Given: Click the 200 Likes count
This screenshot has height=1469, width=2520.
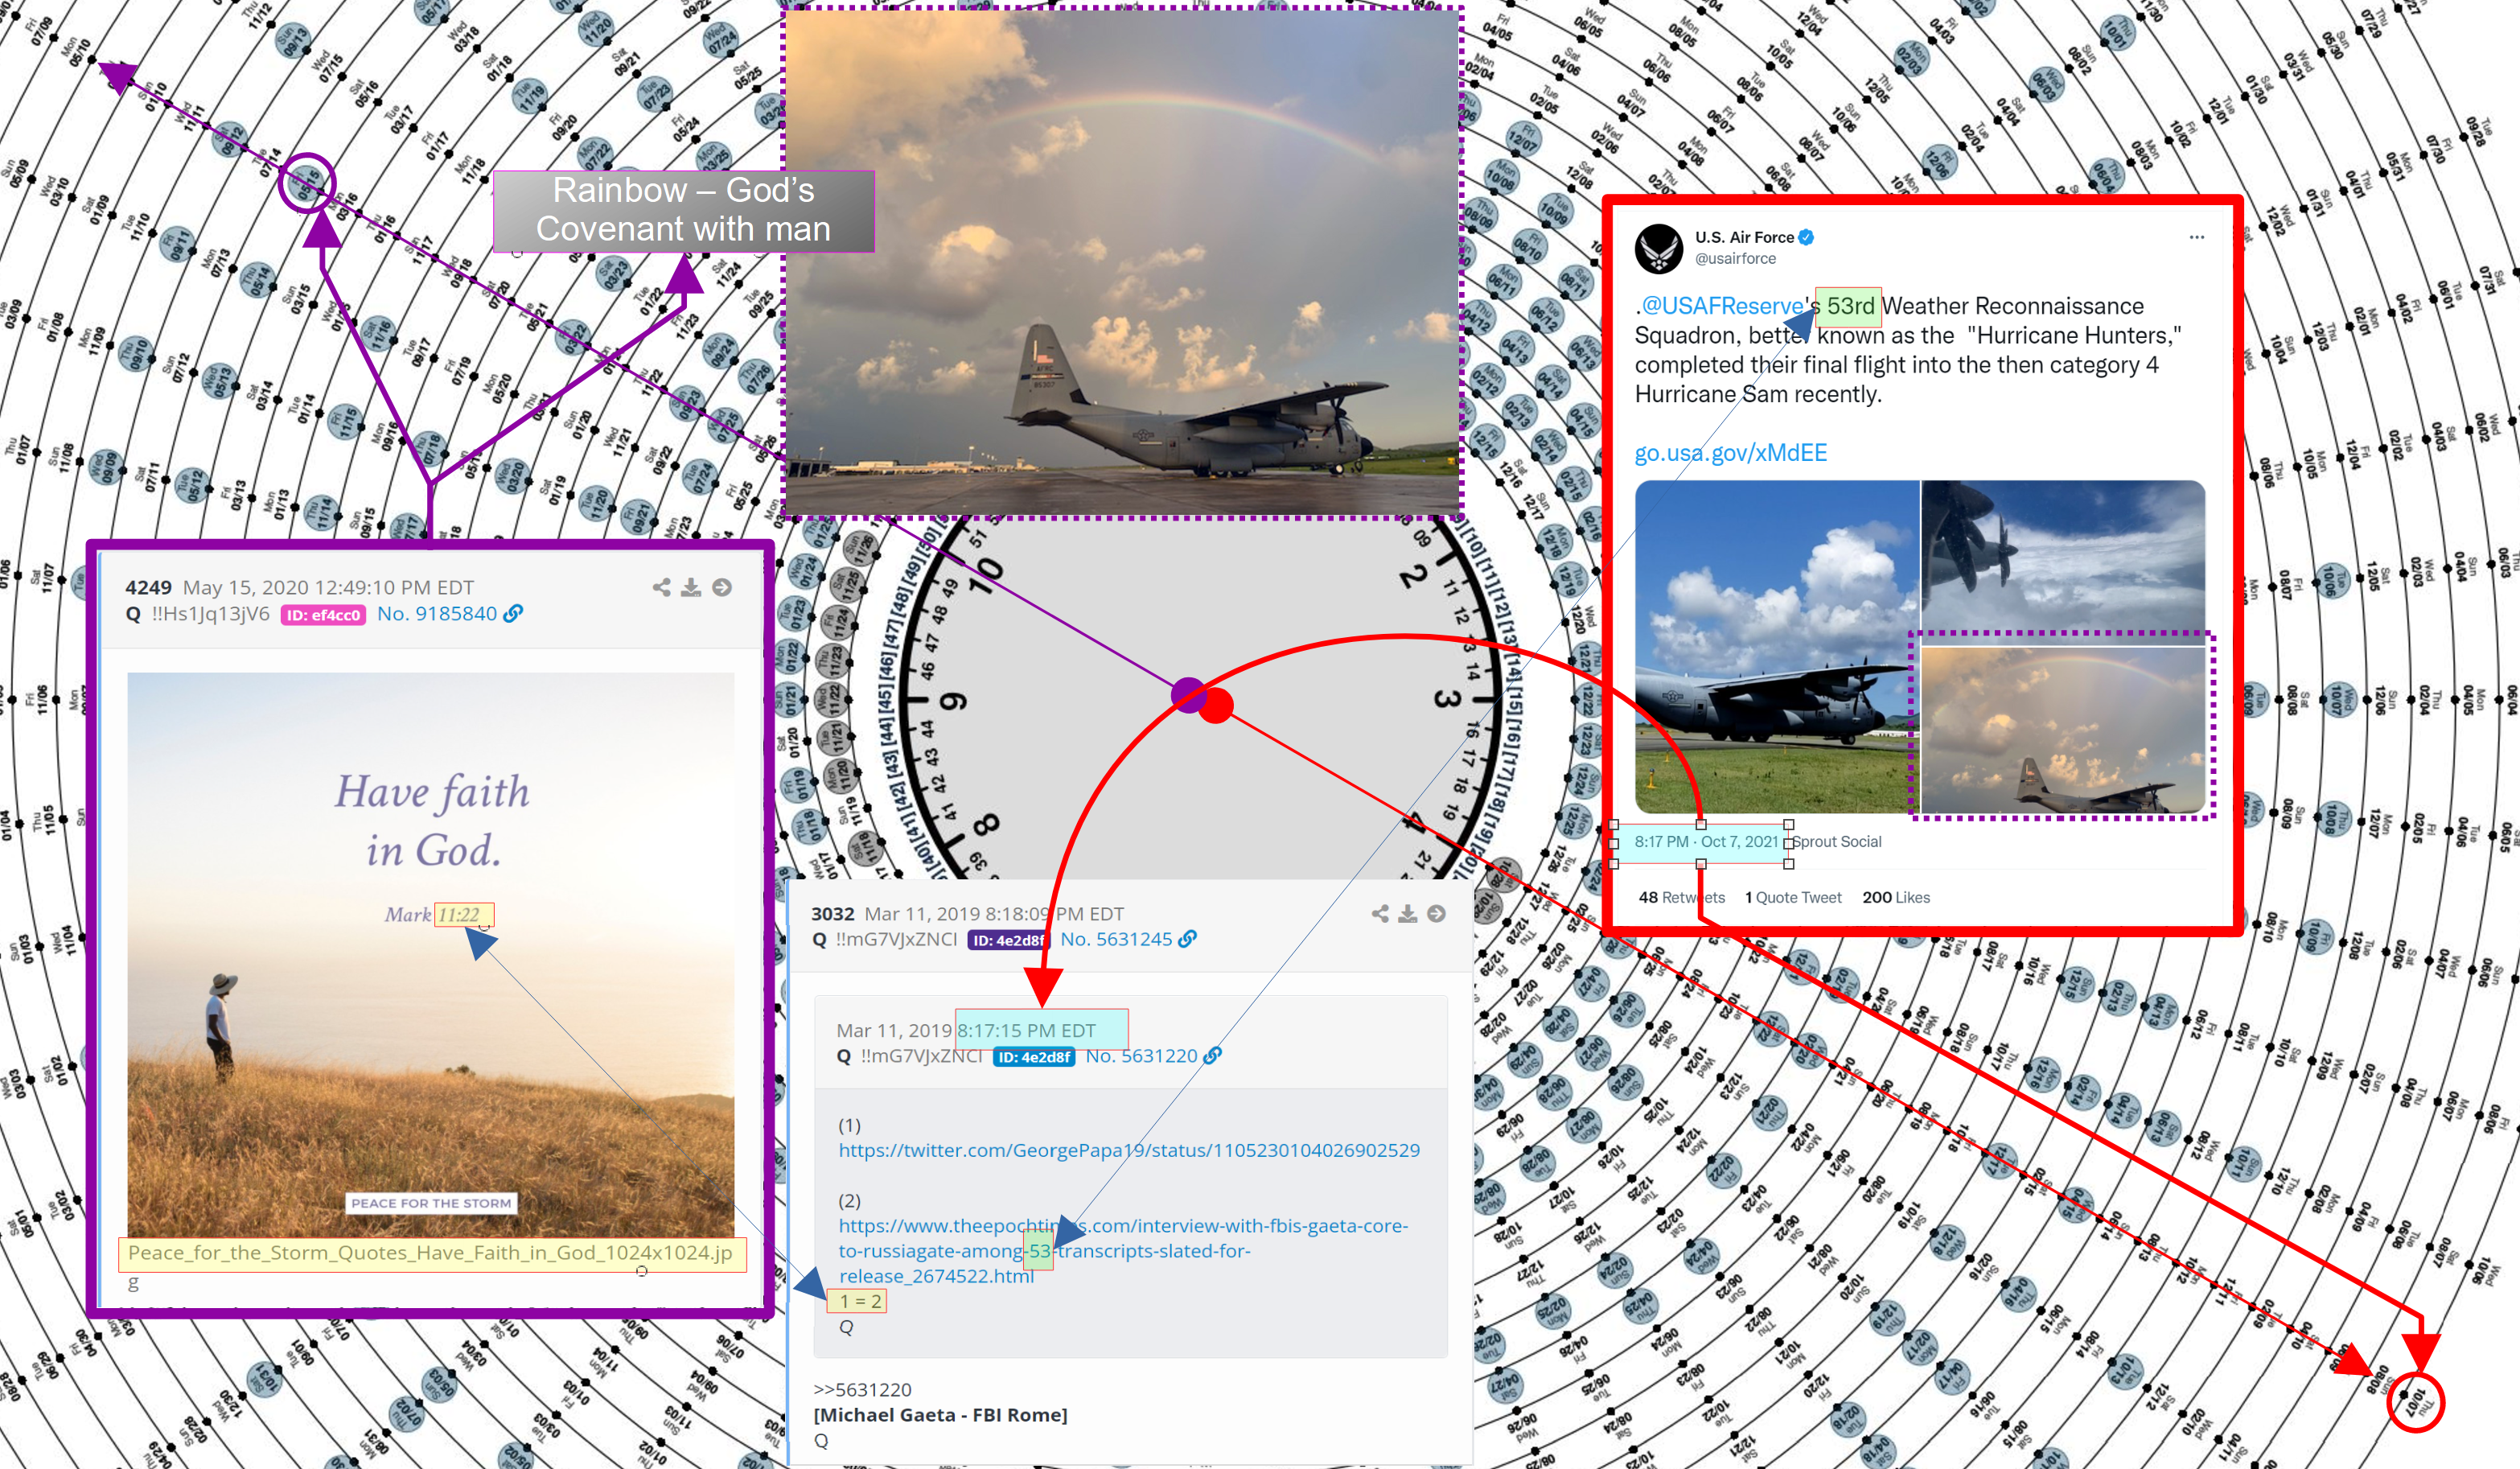Looking at the screenshot, I should (1896, 897).
